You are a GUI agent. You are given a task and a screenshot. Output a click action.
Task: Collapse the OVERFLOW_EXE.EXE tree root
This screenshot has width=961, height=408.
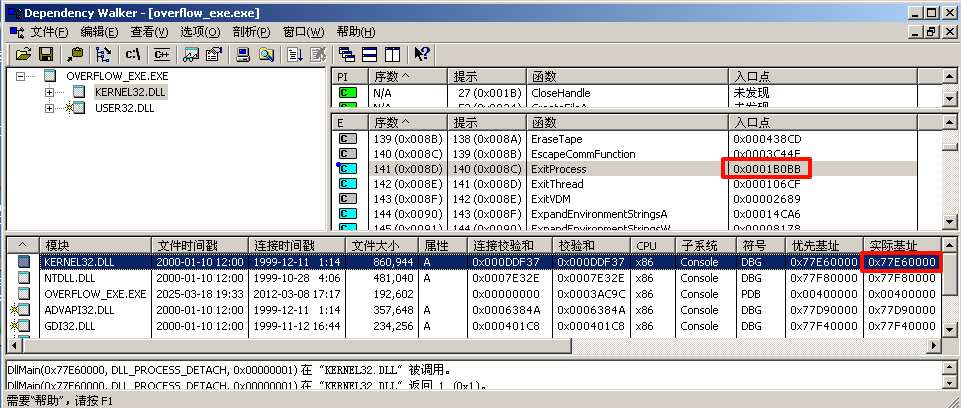[x=21, y=77]
